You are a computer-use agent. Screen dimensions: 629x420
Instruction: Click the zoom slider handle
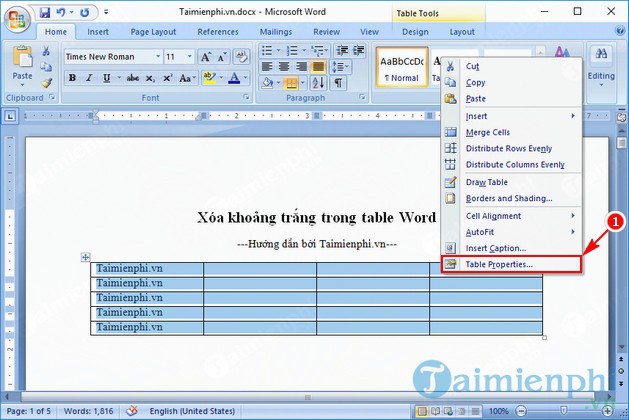click(563, 411)
